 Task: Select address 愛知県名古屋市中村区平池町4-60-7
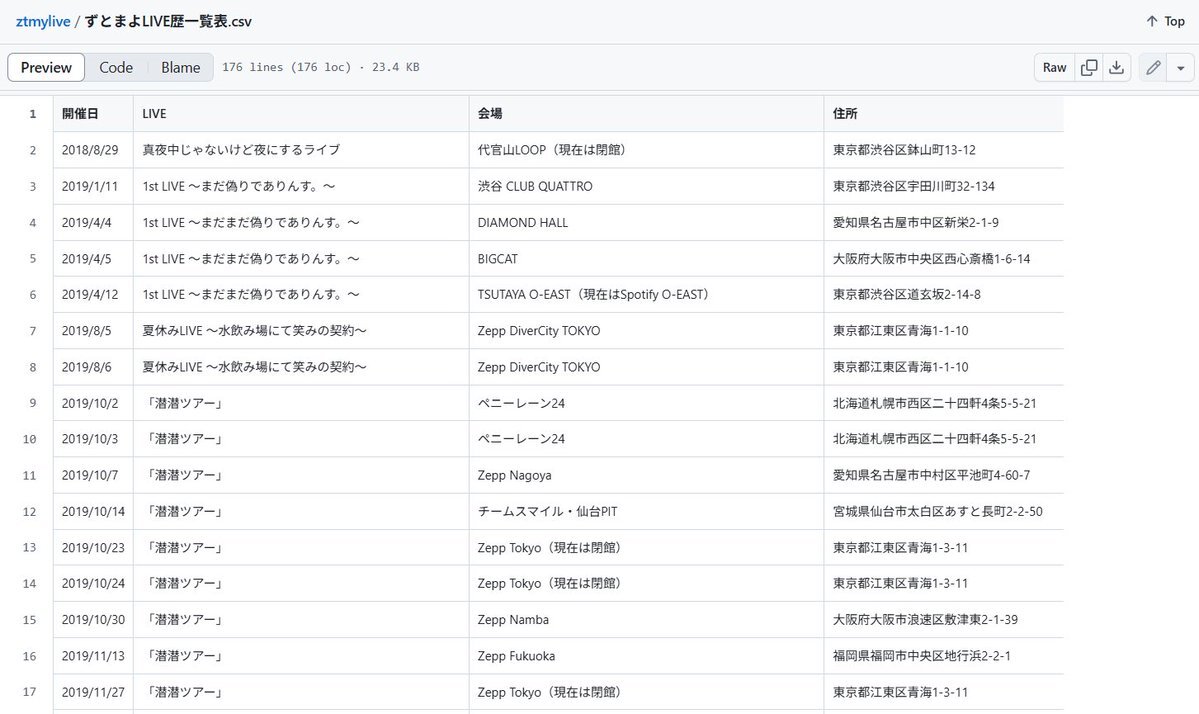pyautogui.click(x=944, y=475)
